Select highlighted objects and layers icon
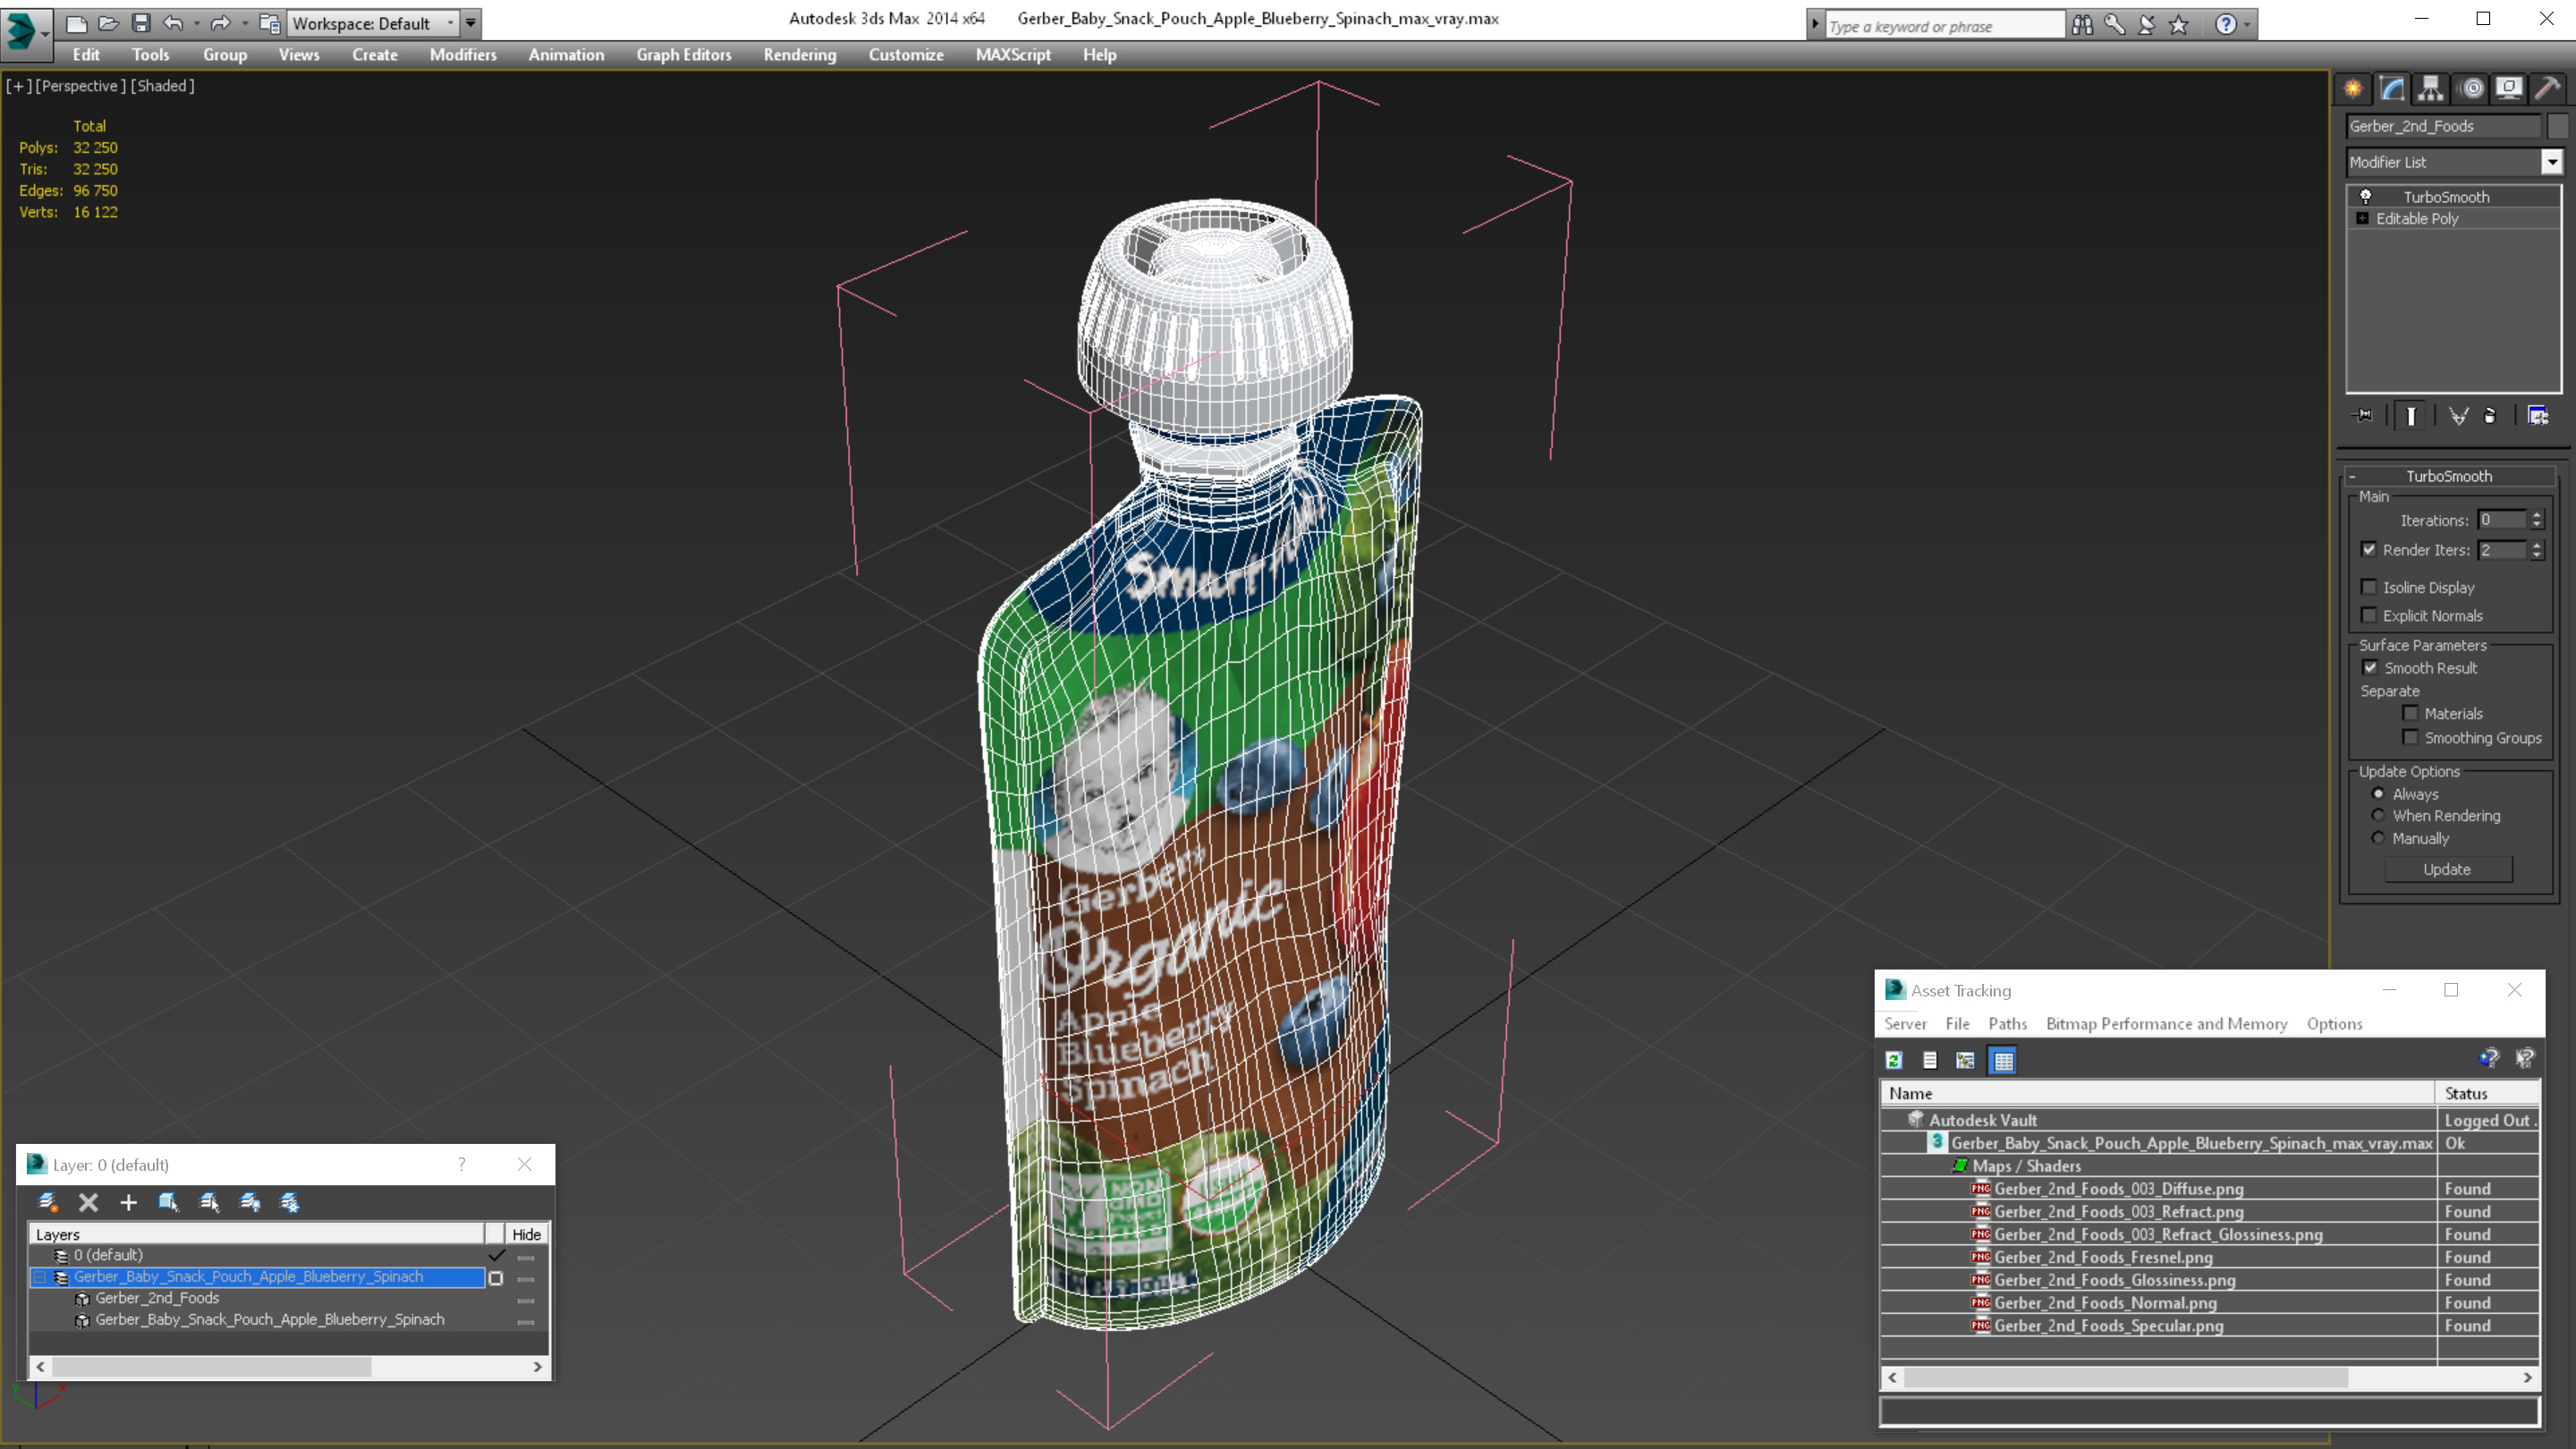Screen dimensions: 2576x1449 pyautogui.click(x=169, y=1202)
